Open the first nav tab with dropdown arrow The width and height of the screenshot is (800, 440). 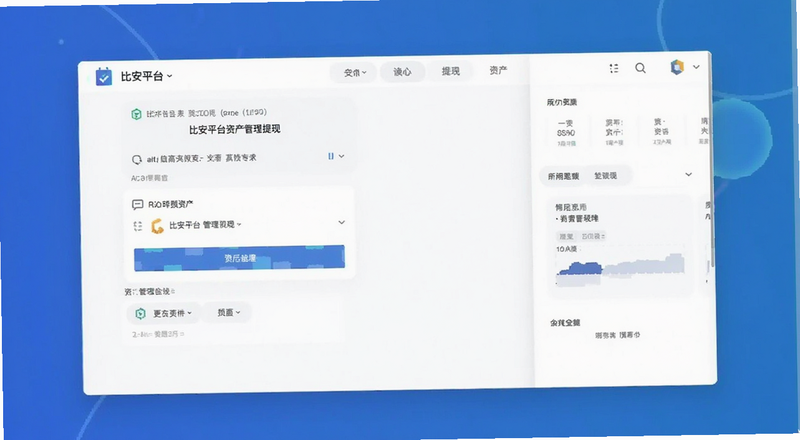pos(354,72)
